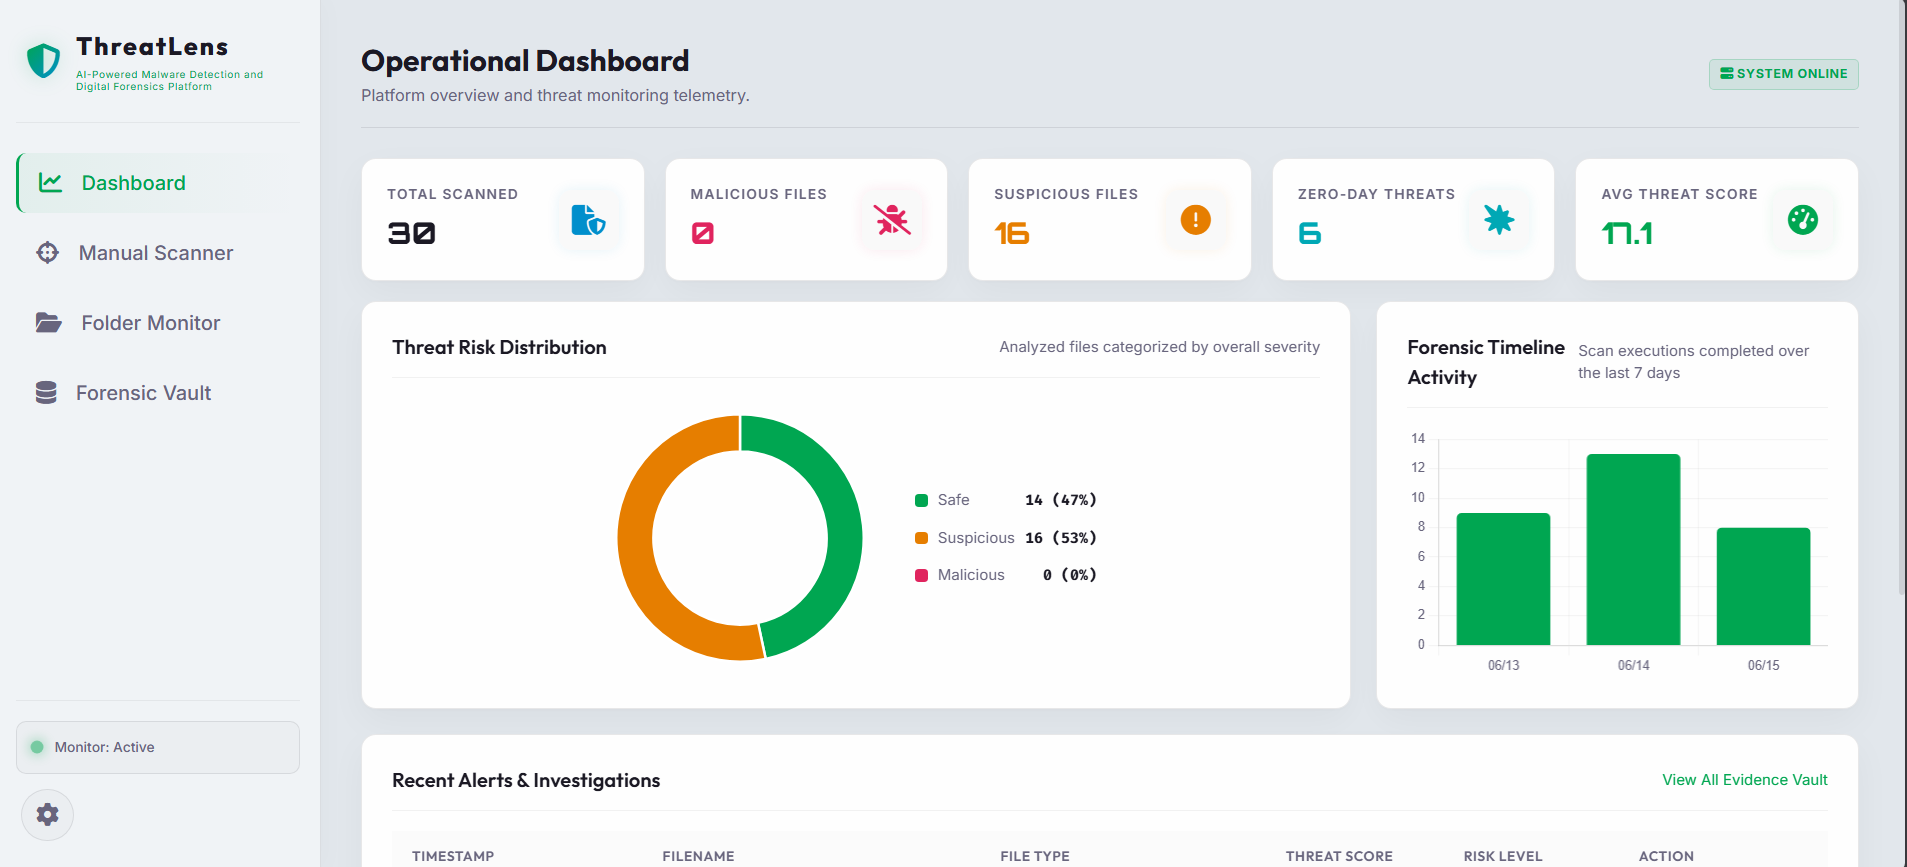Image resolution: width=1907 pixels, height=867 pixels.
Task: Toggle the Suspicious legend orange swatch
Action: 921,538
